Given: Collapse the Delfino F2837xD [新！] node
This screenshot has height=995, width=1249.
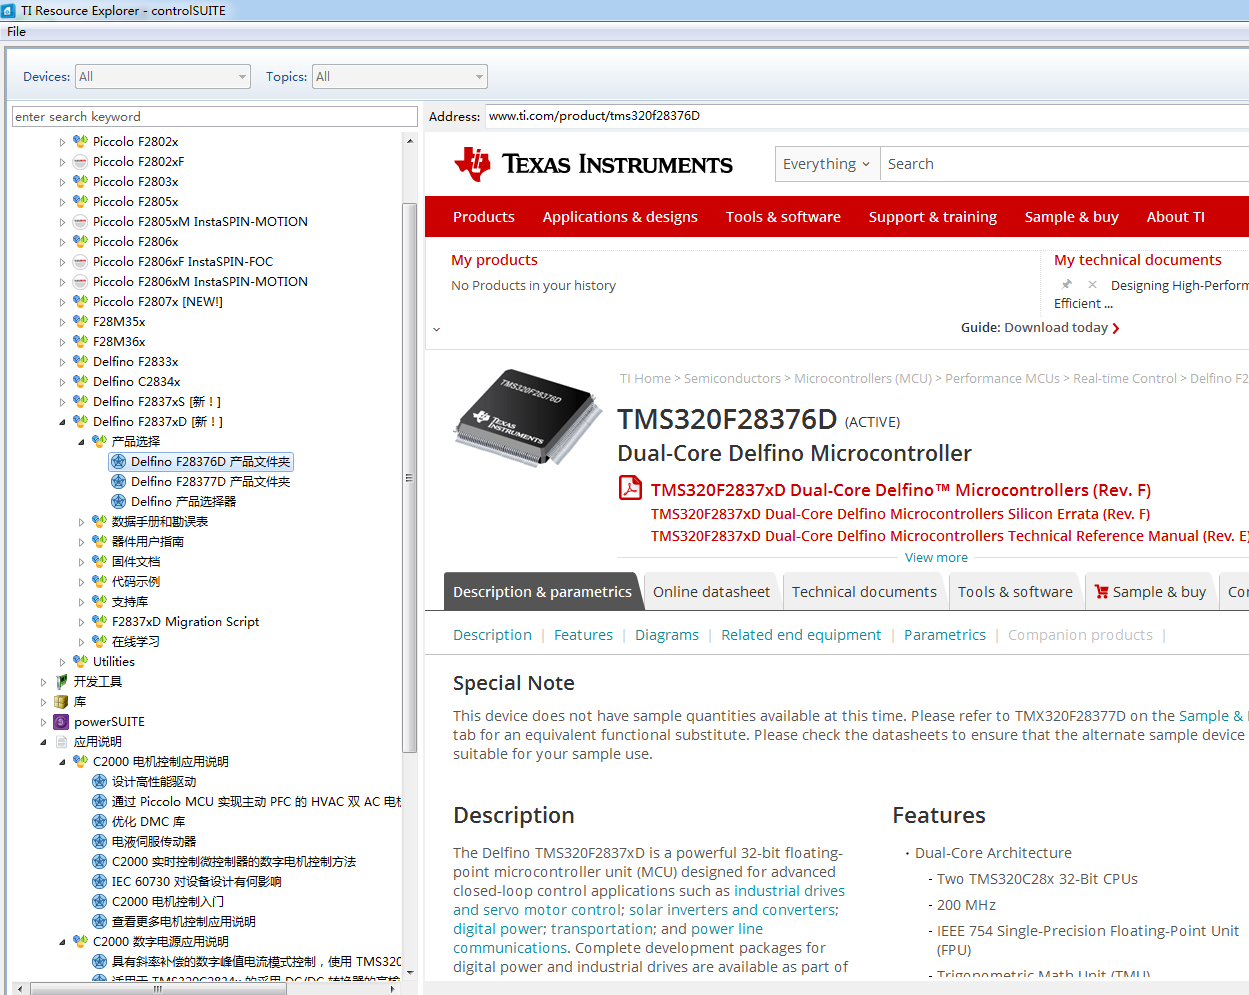Looking at the screenshot, I should (62, 422).
